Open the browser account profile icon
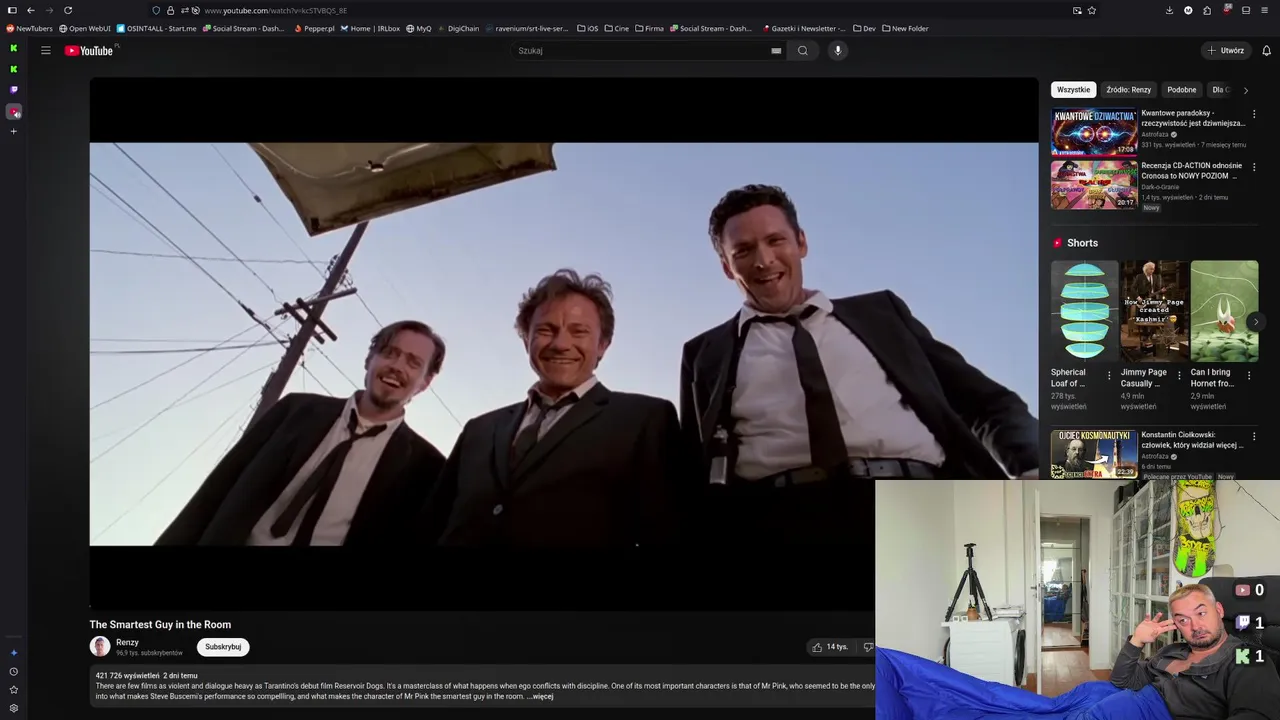This screenshot has width=1280, height=720. point(1188,10)
